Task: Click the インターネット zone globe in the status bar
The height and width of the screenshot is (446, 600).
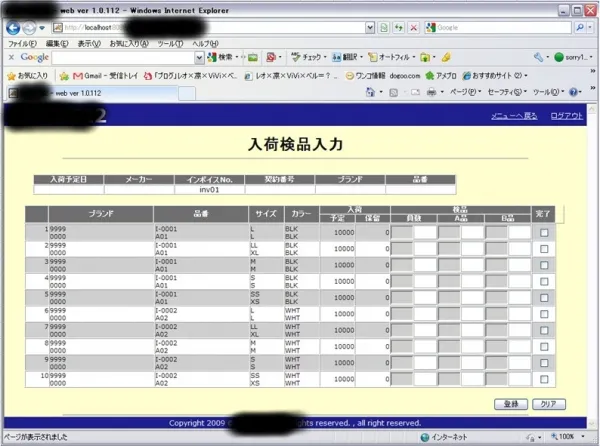Action: pos(424,437)
